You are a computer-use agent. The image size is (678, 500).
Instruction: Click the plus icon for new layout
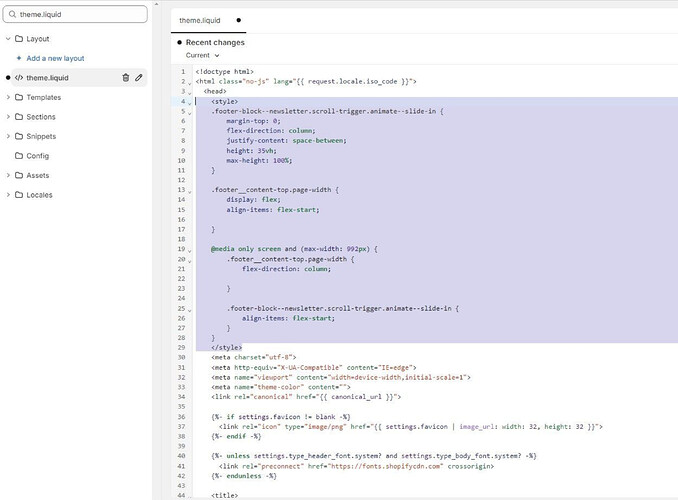(x=19, y=58)
